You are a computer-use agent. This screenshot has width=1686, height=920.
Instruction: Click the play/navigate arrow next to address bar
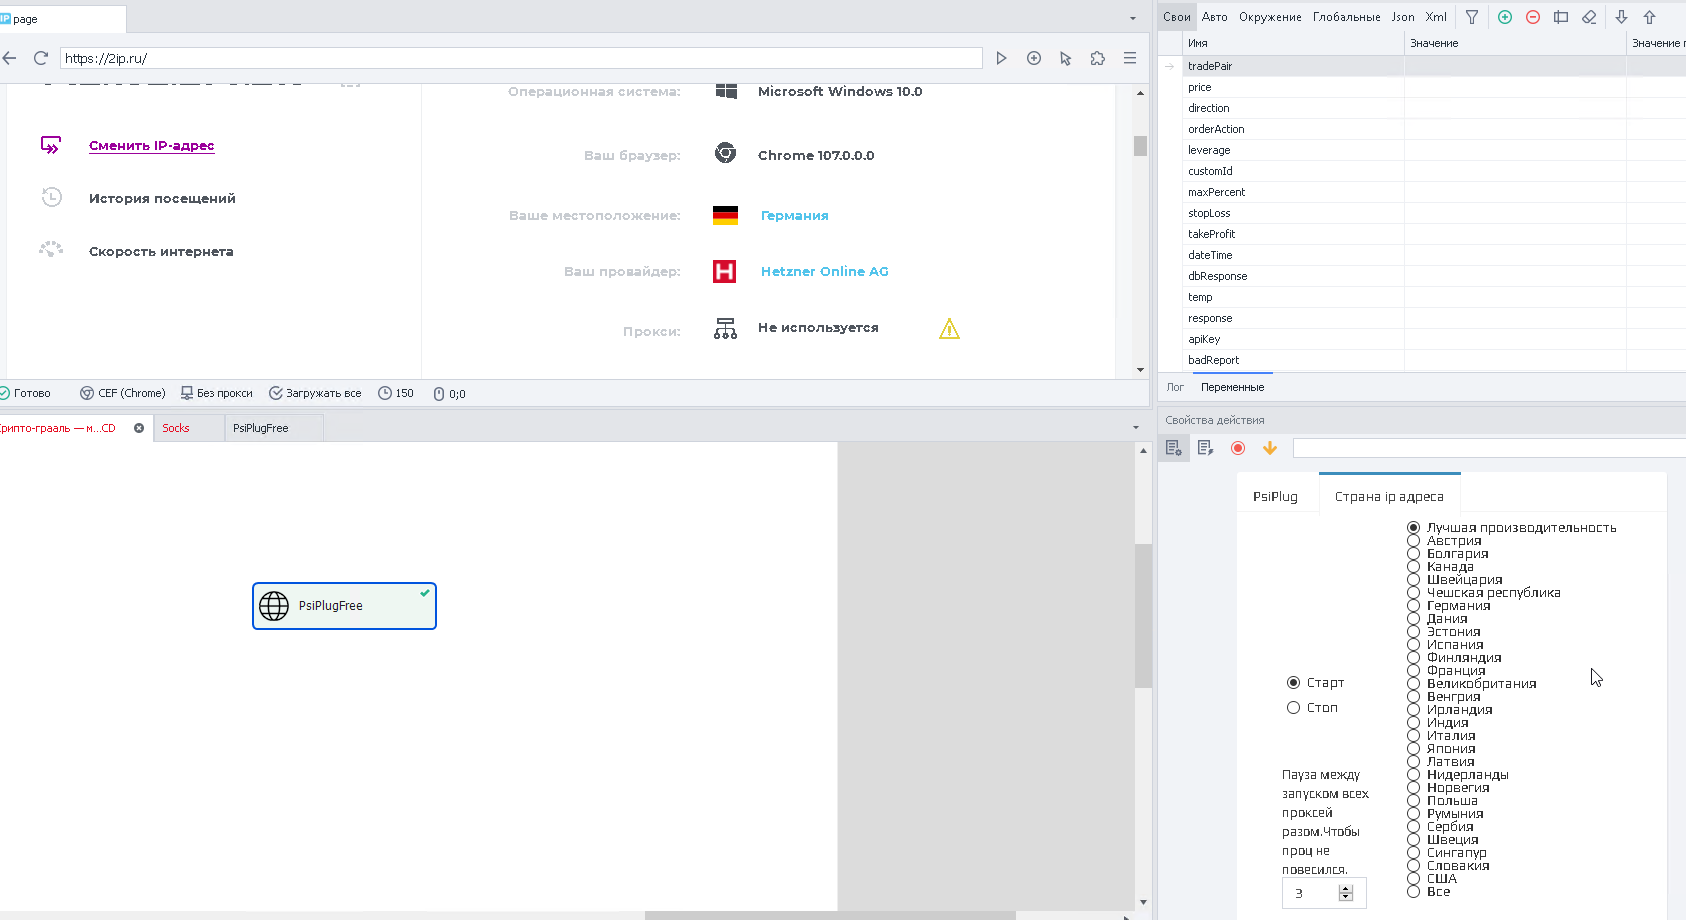(1001, 58)
